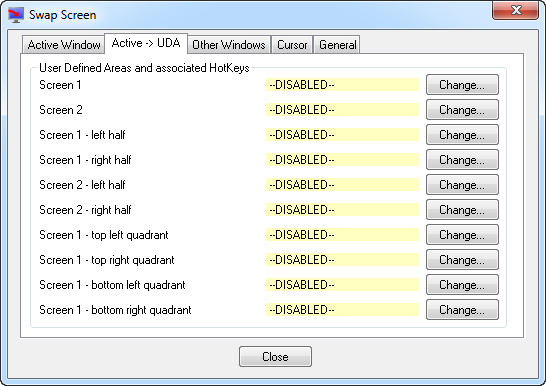546x386 pixels.
Task: Click the Close button at the bottom
Action: point(275,356)
